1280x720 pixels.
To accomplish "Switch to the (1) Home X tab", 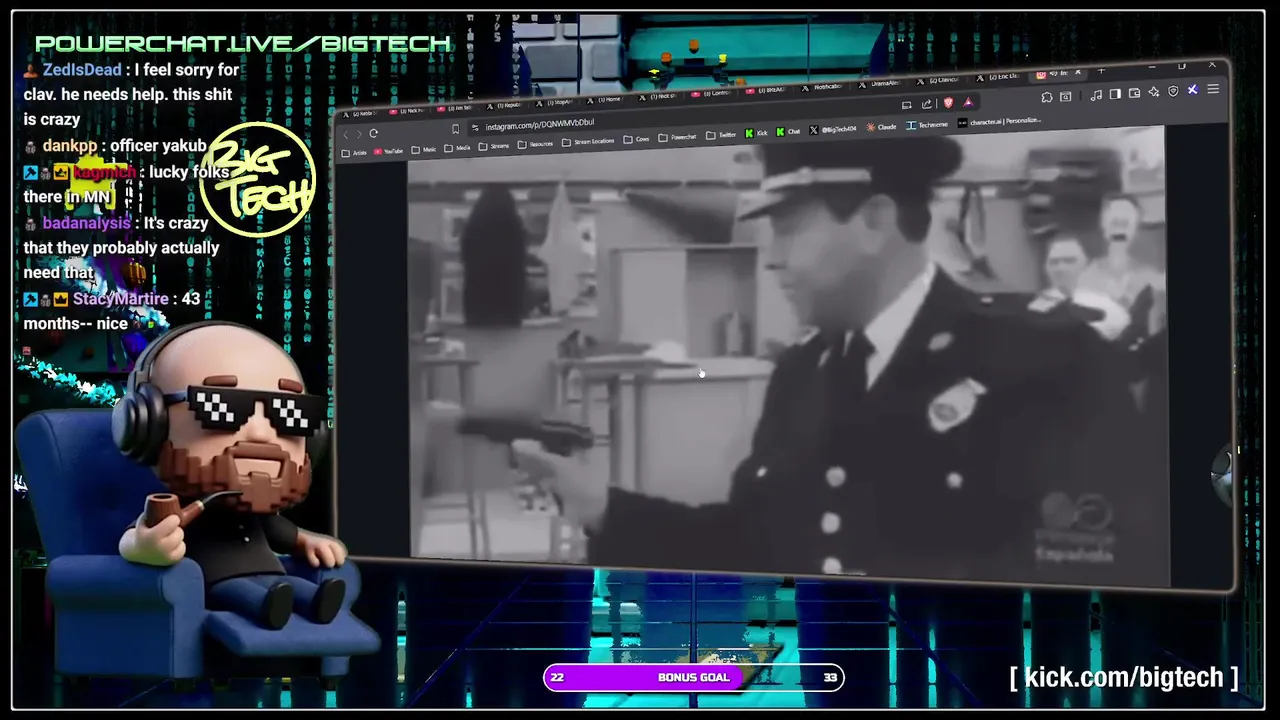I will (606, 100).
